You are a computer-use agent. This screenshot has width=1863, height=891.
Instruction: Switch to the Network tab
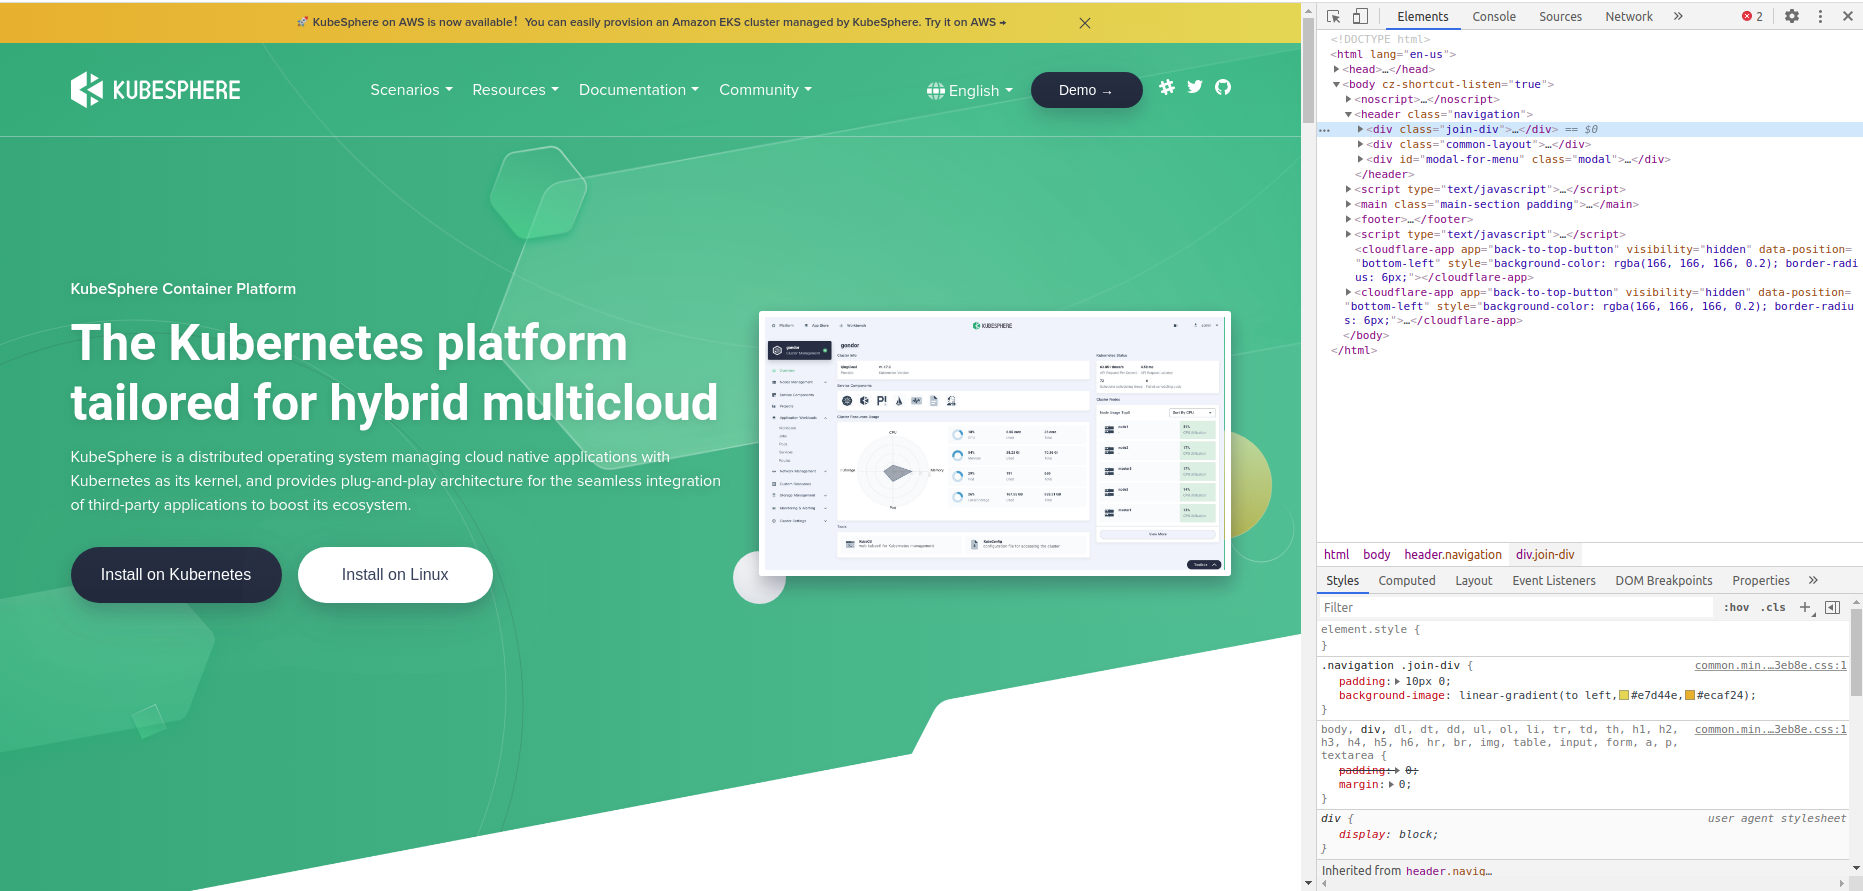coord(1629,16)
